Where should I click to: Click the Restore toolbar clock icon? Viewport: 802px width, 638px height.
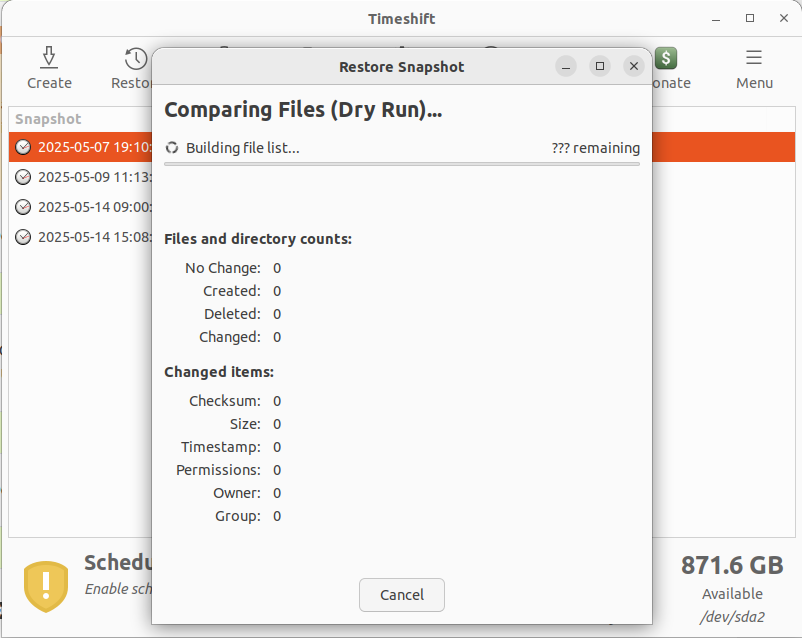tap(136, 58)
